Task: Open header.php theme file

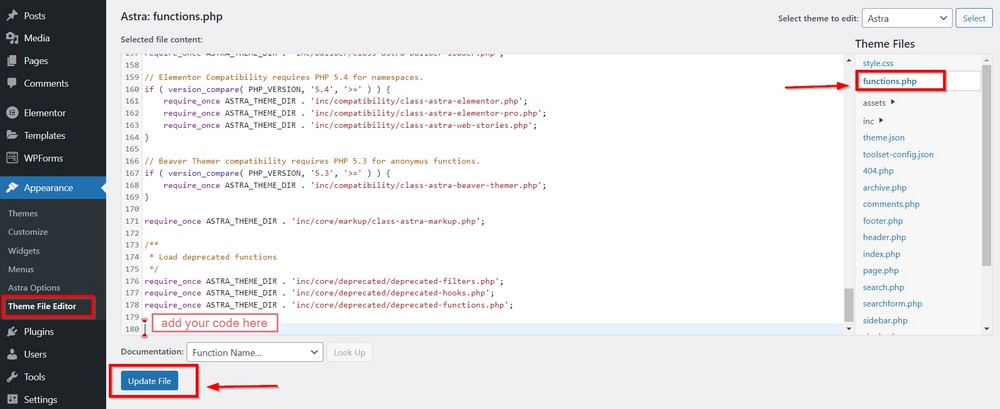Action: [x=885, y=237]
